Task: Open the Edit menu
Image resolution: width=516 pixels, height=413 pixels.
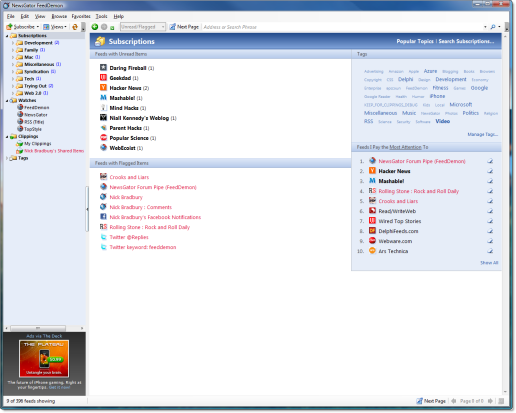Action: (25, 16)
